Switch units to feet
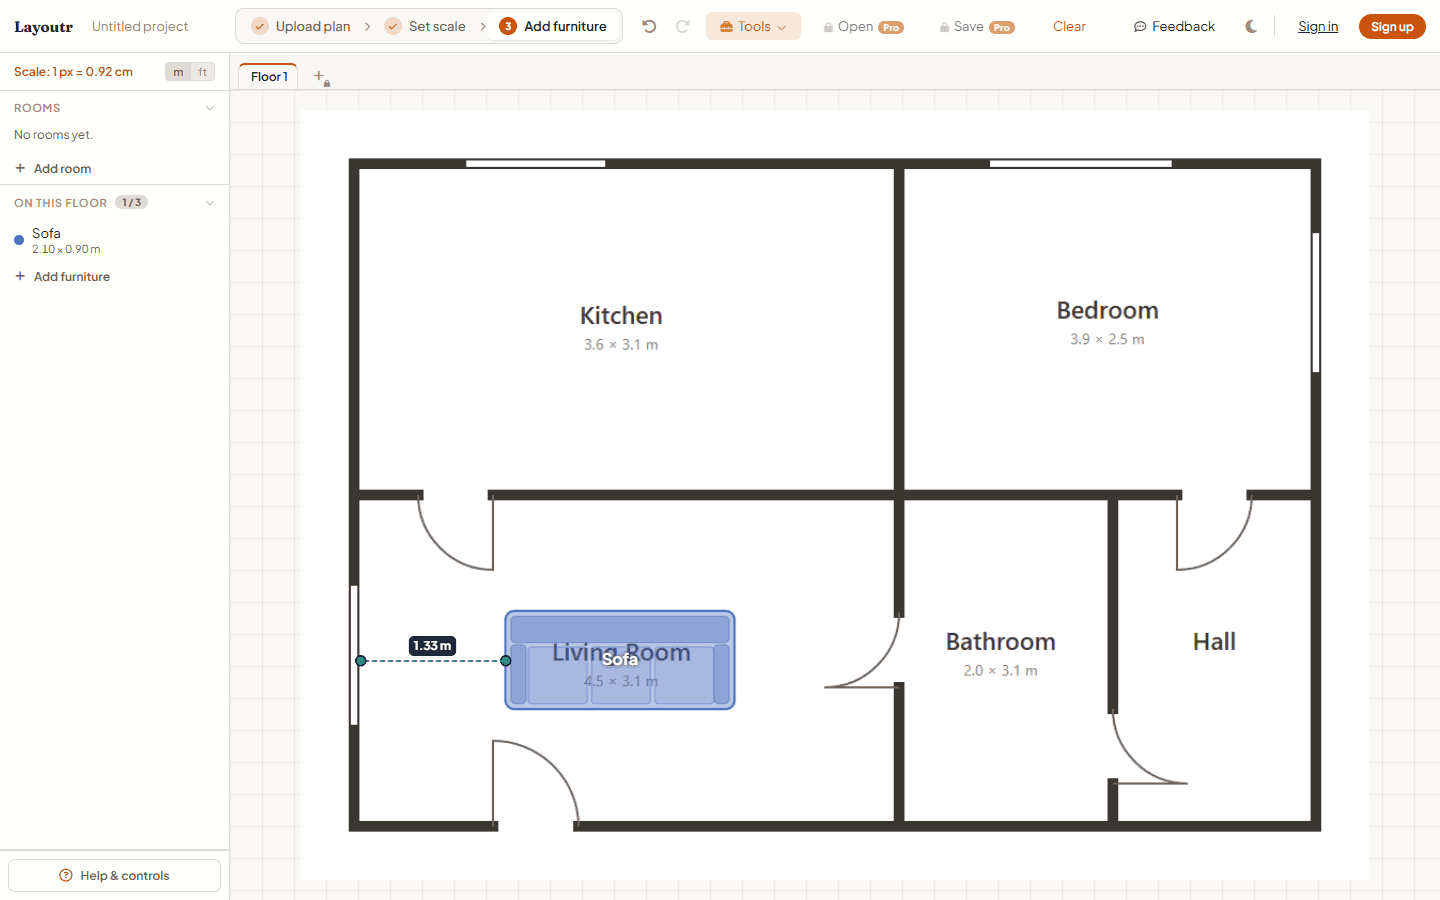The height and width of the screenshot is (900, 1440). click(202, 72)
